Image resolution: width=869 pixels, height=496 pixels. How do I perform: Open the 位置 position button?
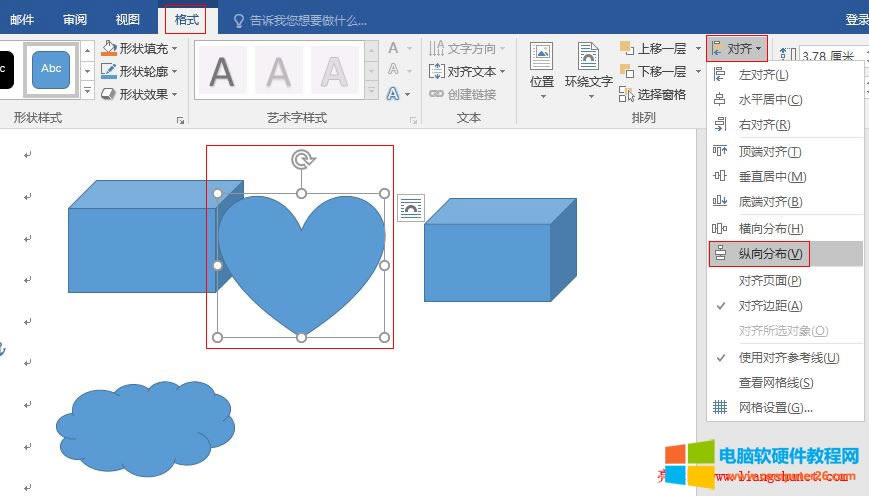coord(541,70)
